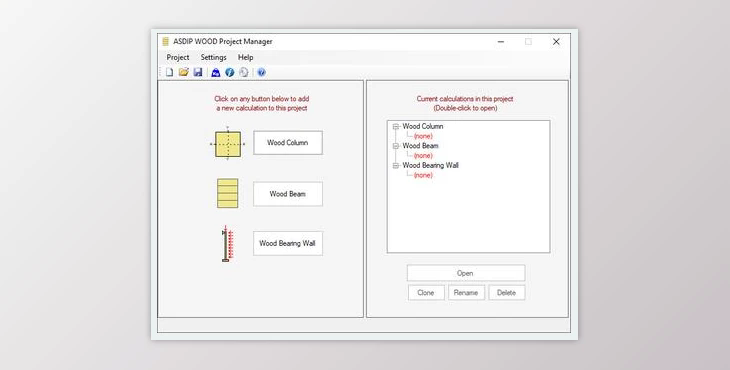
Task: Click the Clone button
Action: click(426, 293)
